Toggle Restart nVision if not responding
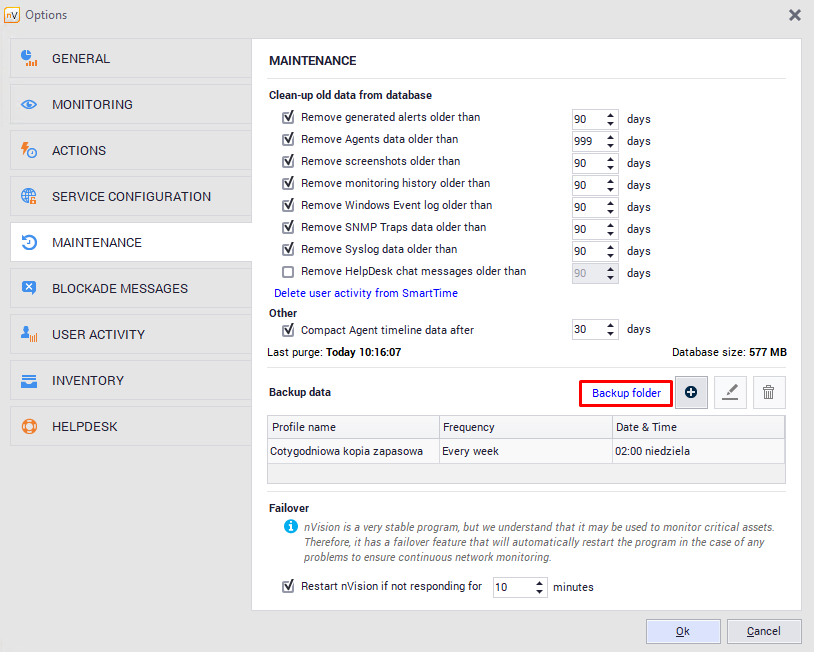 [288, 586]
